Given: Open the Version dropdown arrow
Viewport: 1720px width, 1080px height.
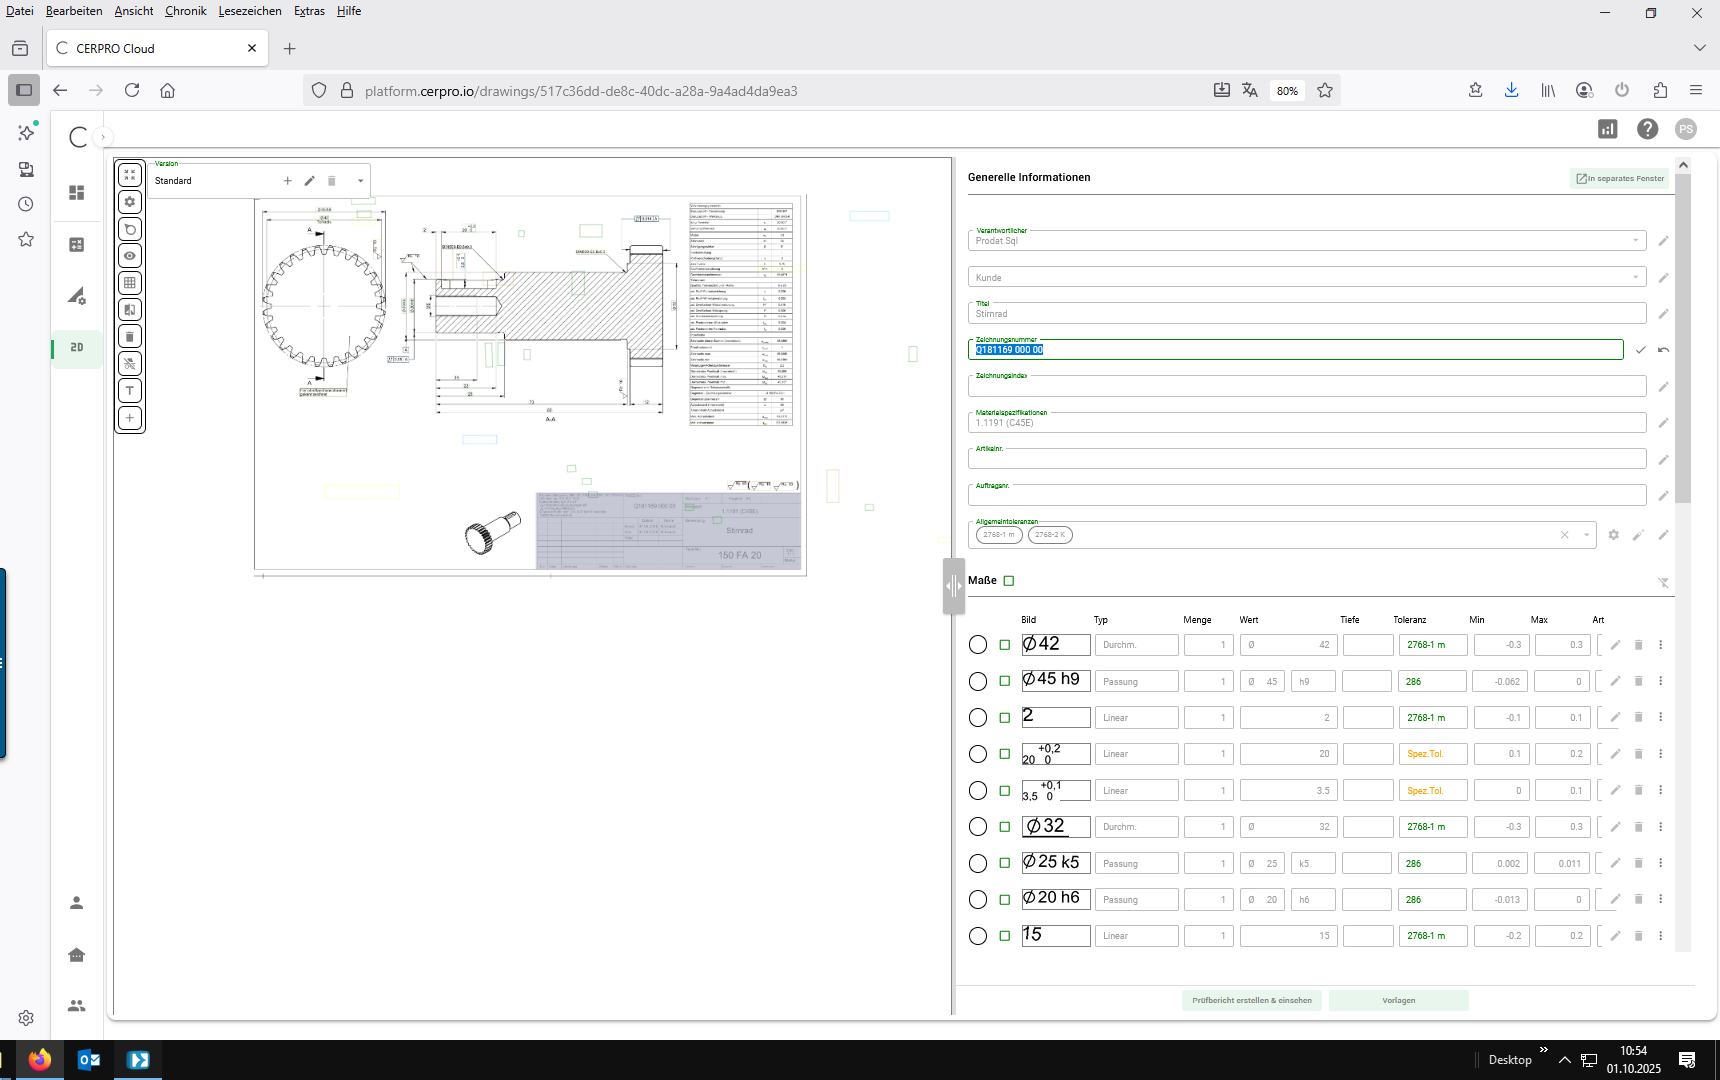Looking at the screenshot, I should (x=360, y=181).
